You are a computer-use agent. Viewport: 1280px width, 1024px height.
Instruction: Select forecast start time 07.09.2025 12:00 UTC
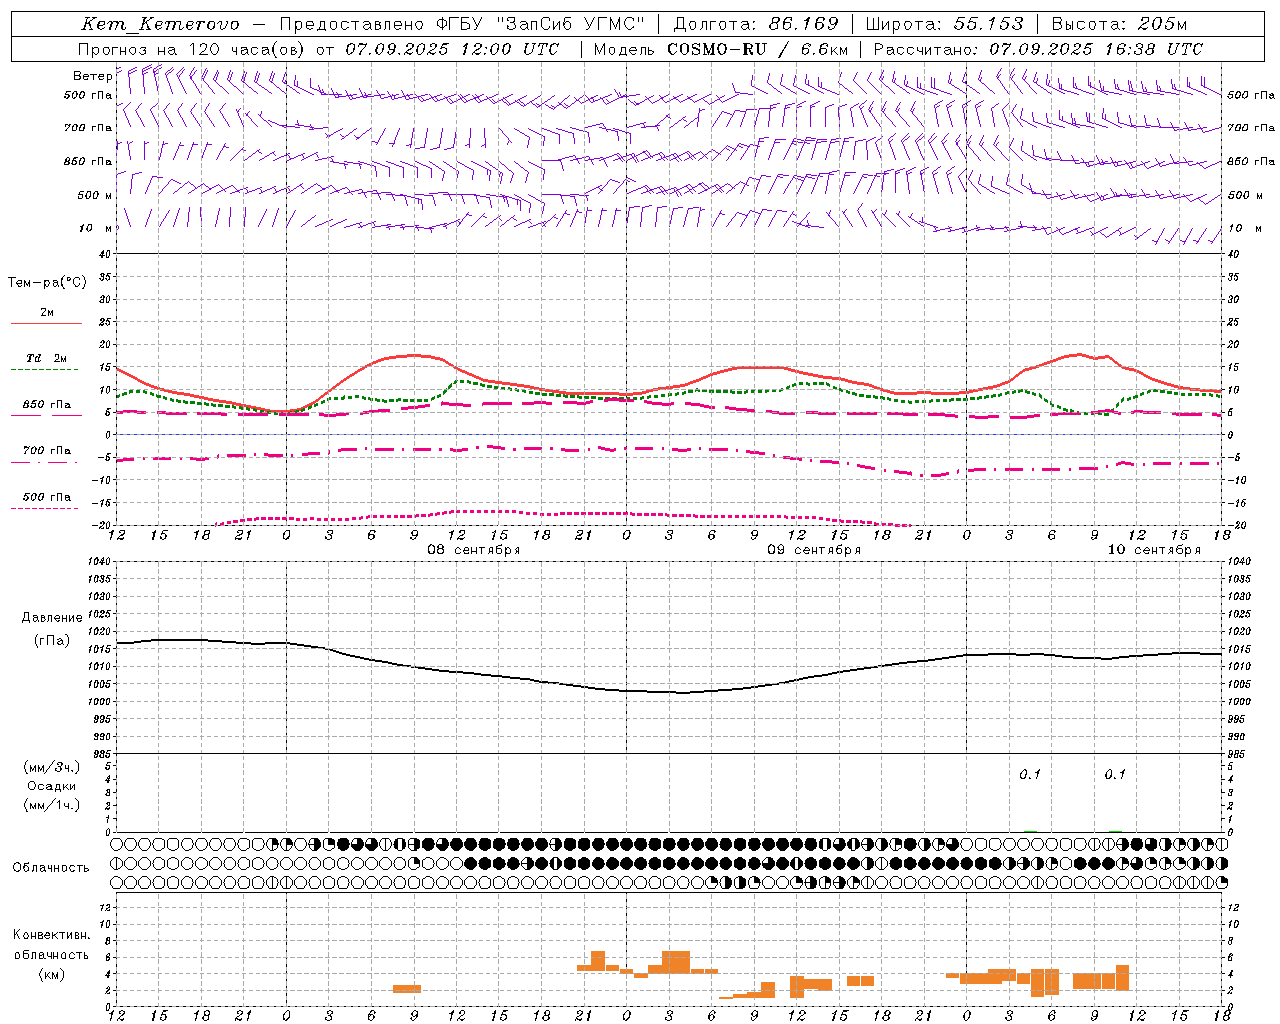click(x=452, y=49)
